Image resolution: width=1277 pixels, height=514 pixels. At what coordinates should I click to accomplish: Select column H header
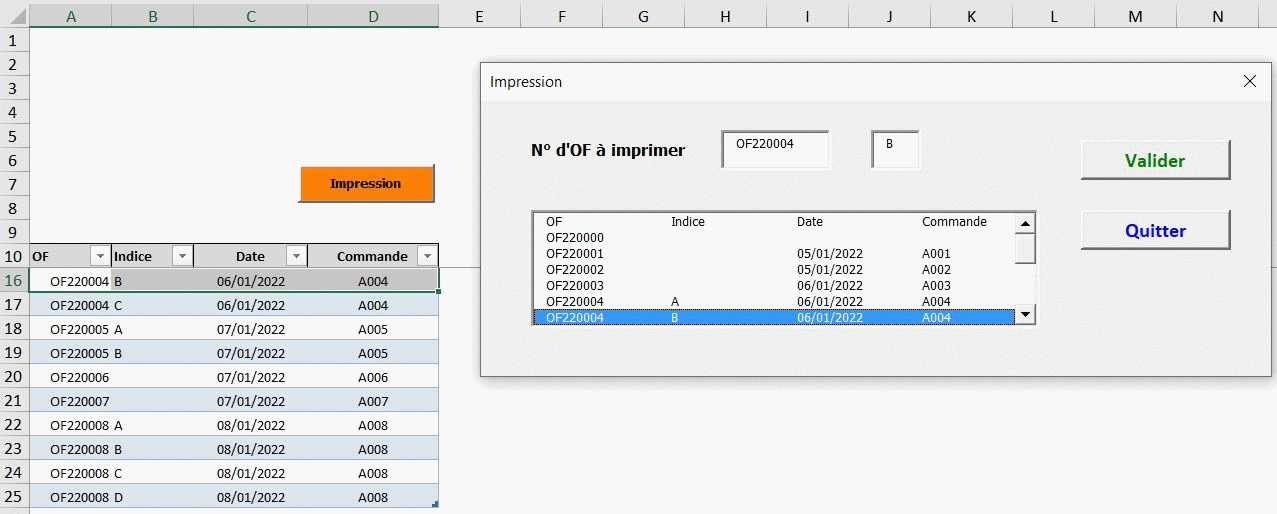pyautogui.click(x=725, y=16)
